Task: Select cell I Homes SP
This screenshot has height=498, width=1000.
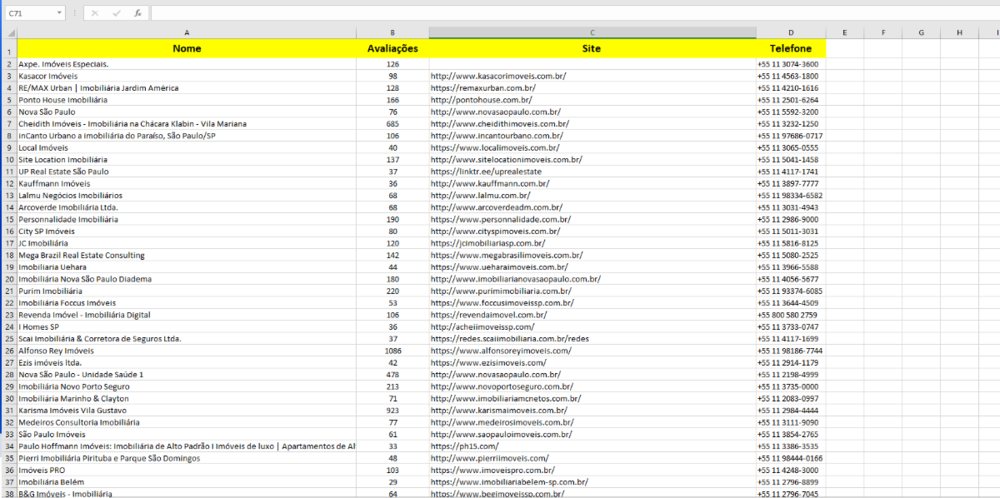Action: [x=186, y=326]
